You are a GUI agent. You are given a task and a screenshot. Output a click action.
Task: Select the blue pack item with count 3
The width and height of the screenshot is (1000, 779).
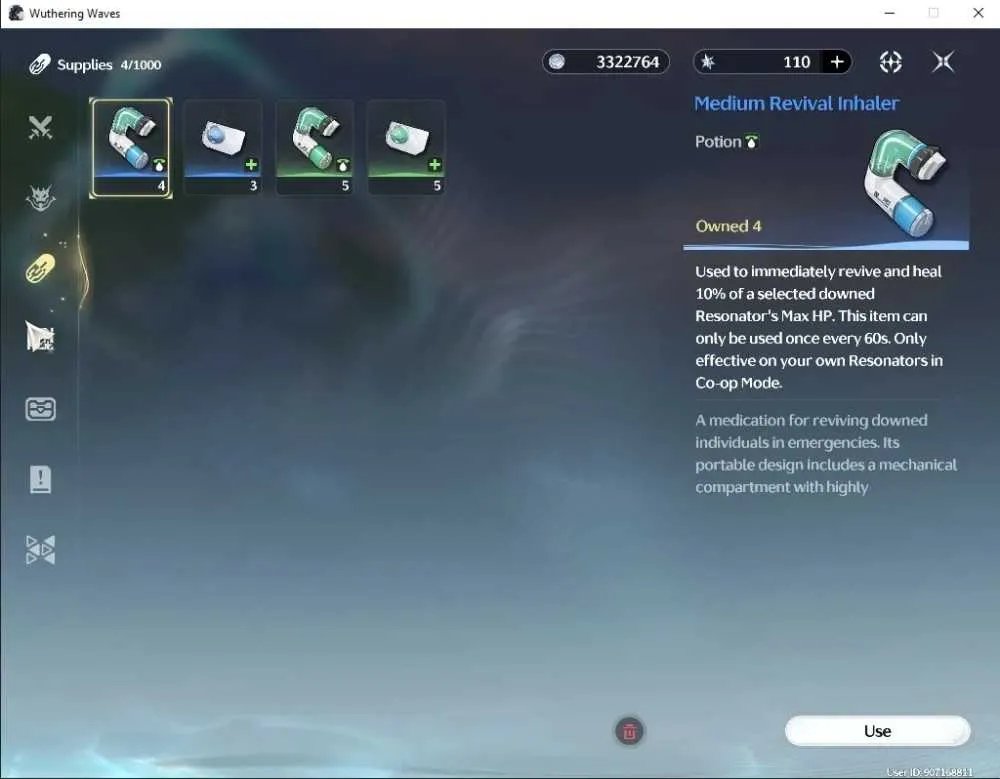[223, 147]
